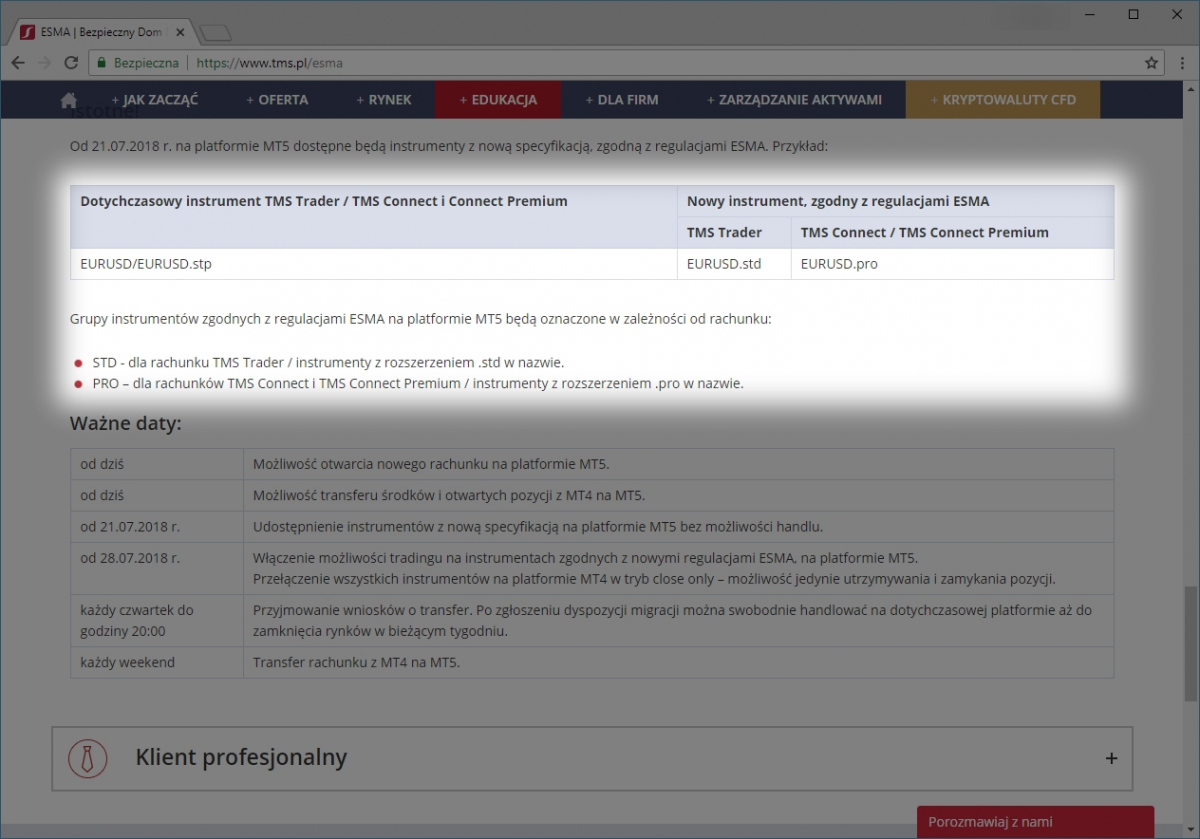Click the browser forward arrow

click(x=44, y=62)
